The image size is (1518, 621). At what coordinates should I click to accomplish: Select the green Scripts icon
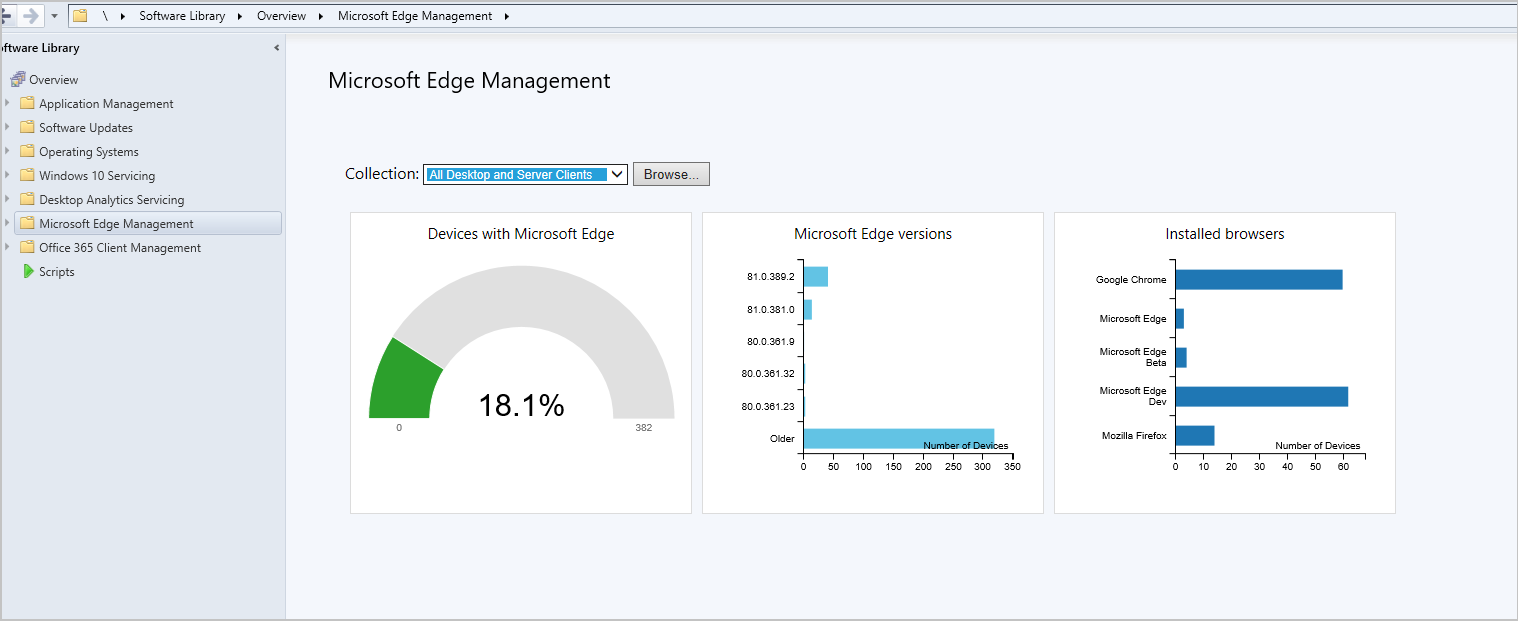(x=26, y=271)
